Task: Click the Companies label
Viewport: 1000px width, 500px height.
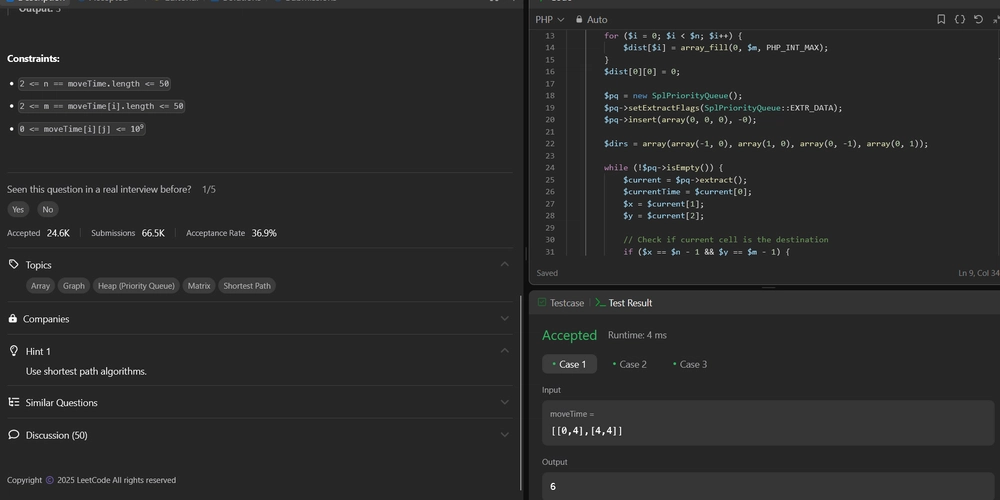Action: [x=46, y=319]
